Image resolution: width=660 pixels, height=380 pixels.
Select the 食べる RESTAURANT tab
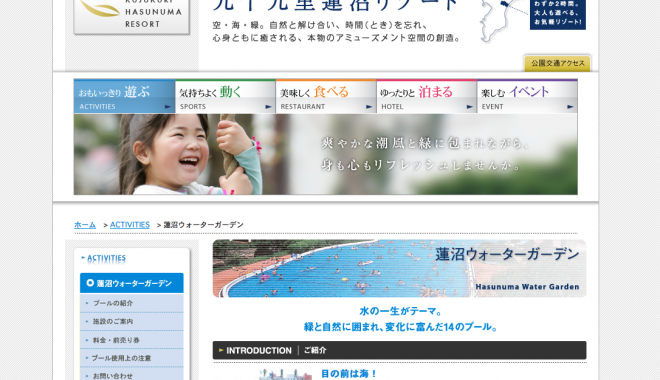pos(326,96)
